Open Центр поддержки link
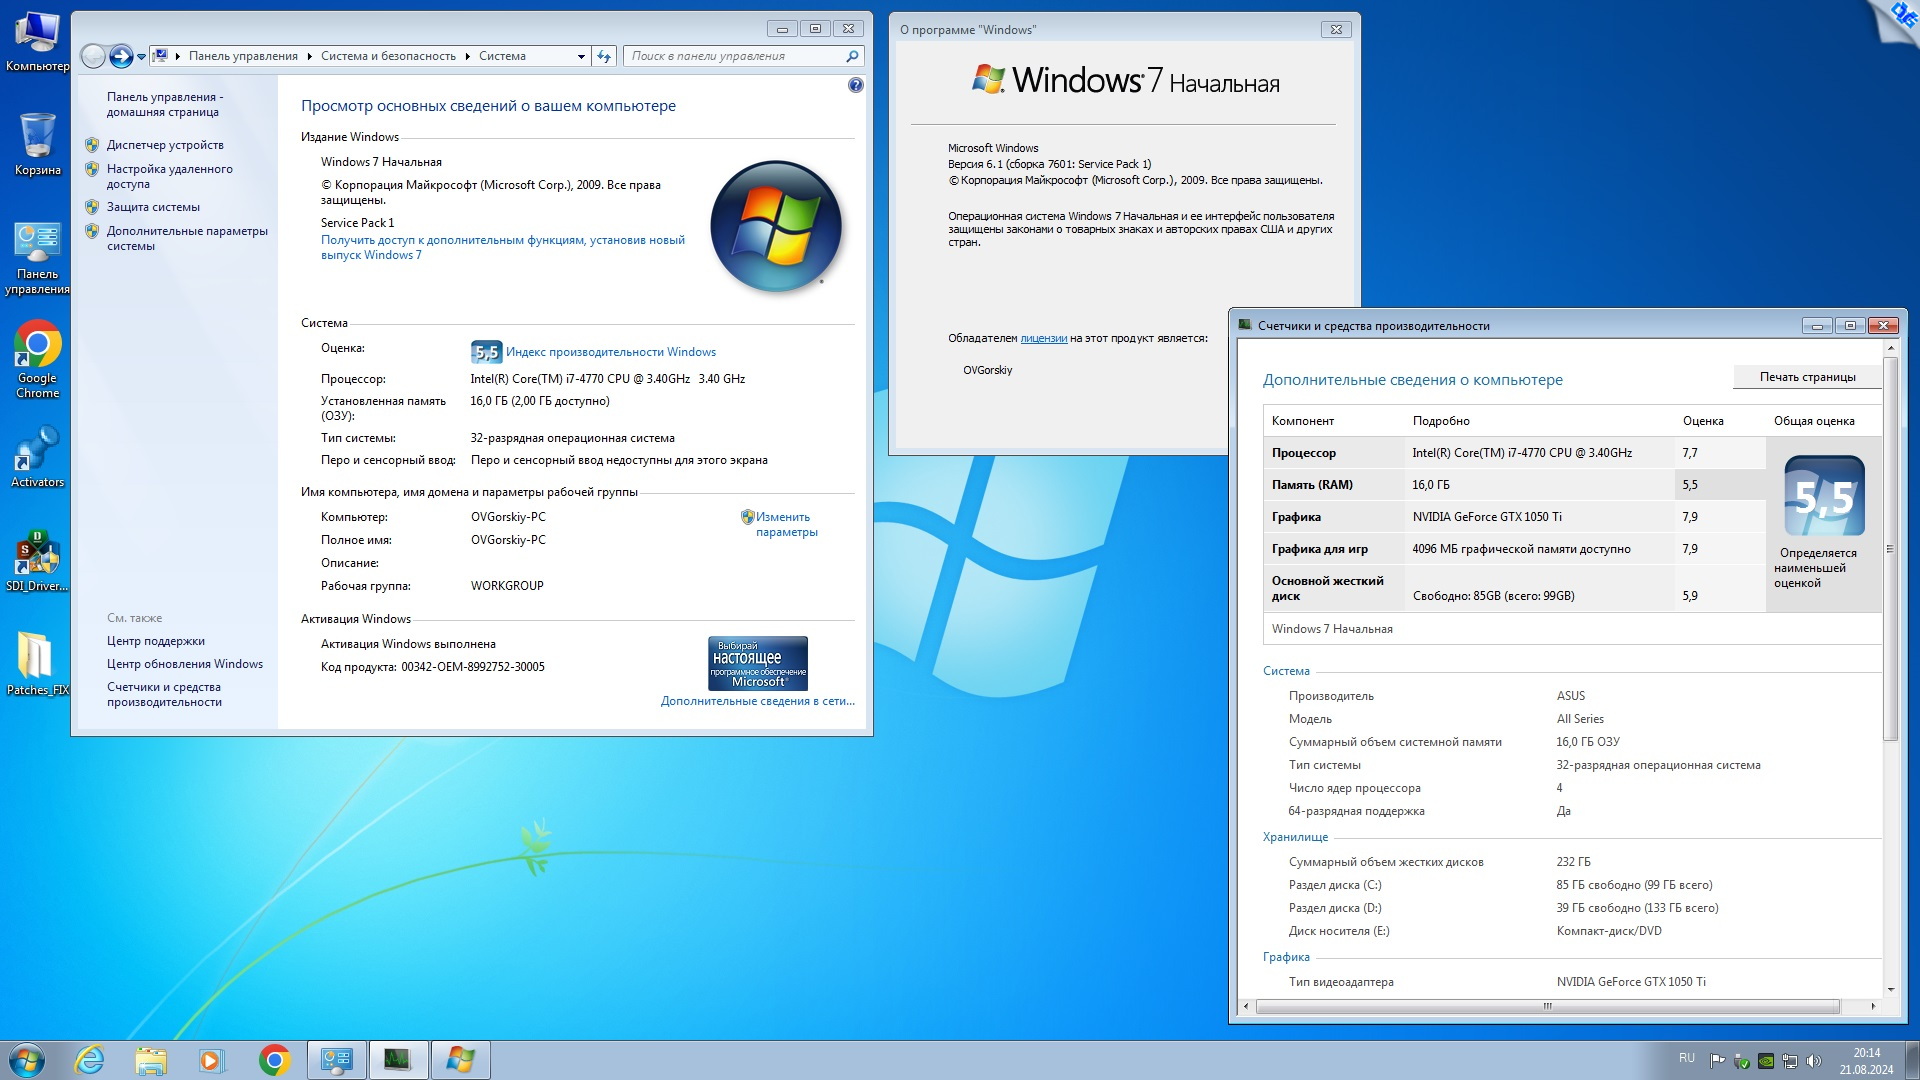This screenshot has width=1920, height=1080. [155, 641]
